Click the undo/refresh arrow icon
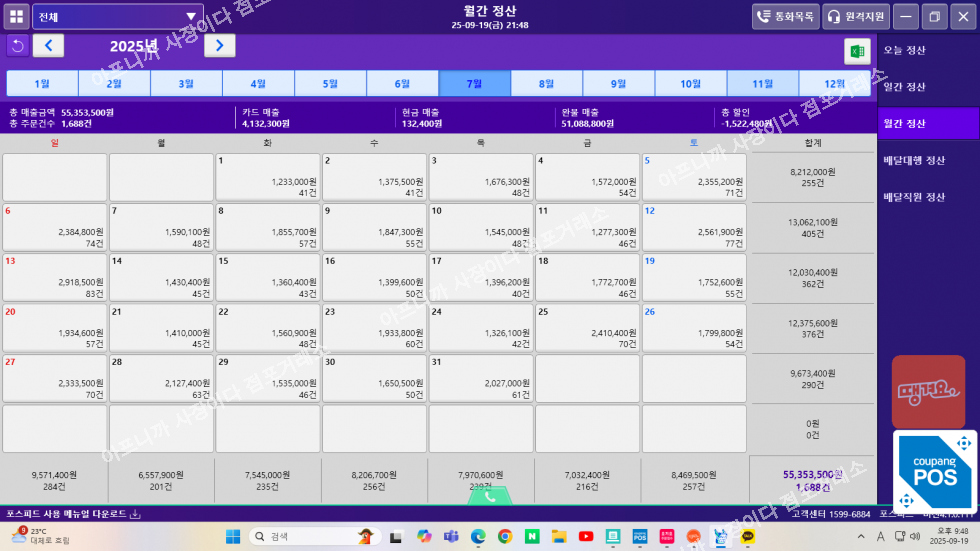The image size is (980, 551). [x=17, y=45]
